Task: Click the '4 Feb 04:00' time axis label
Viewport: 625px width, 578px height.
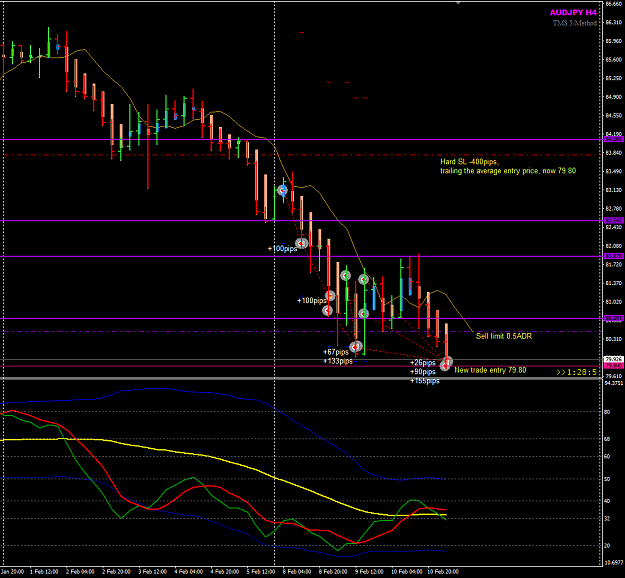Action: [189, 572]
